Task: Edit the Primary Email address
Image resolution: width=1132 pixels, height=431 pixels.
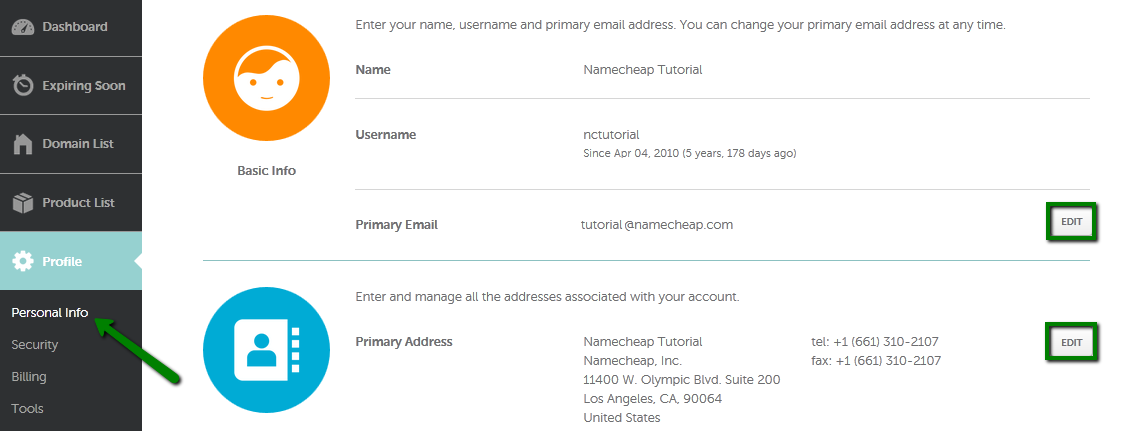Action: click(1071, 222)
